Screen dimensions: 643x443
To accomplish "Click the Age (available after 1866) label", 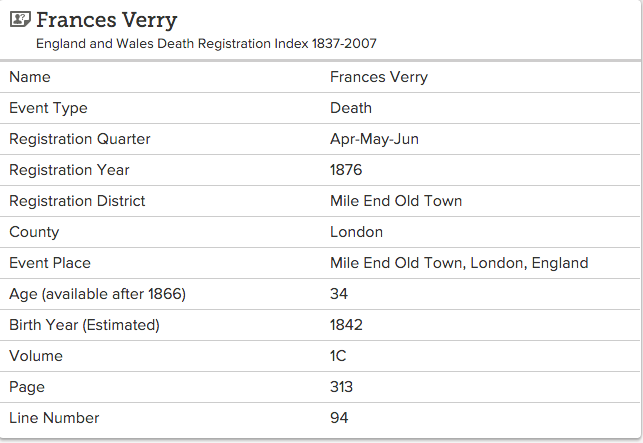I will pyautogui.click(x=97, y=294).
